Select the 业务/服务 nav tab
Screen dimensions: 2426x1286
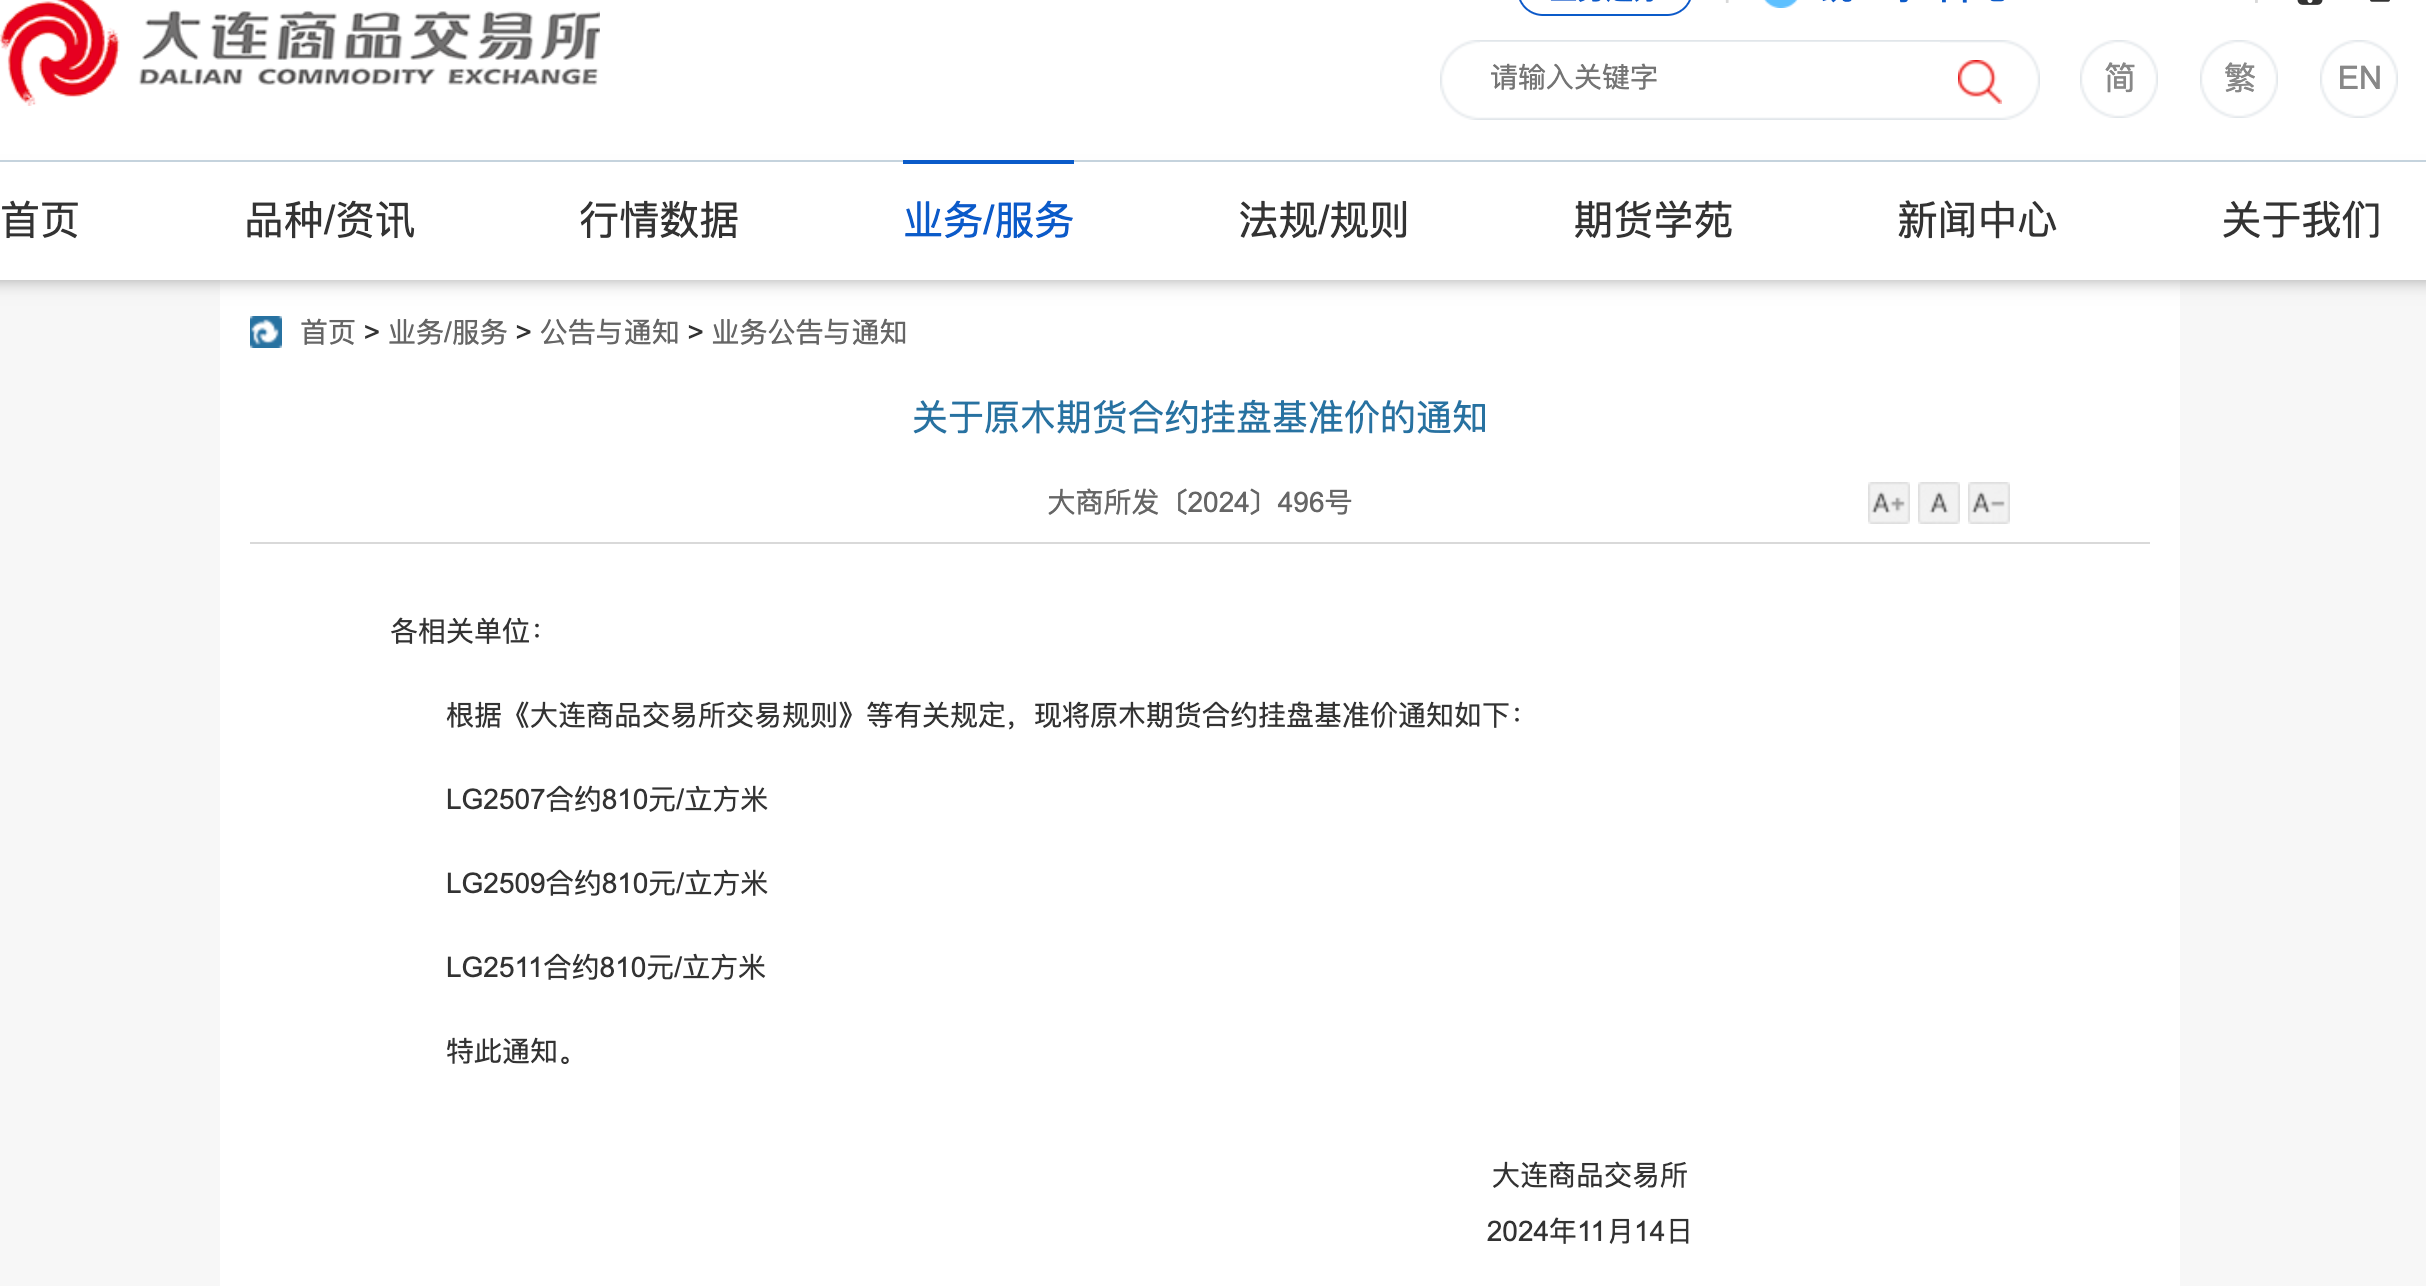point(988,220)
